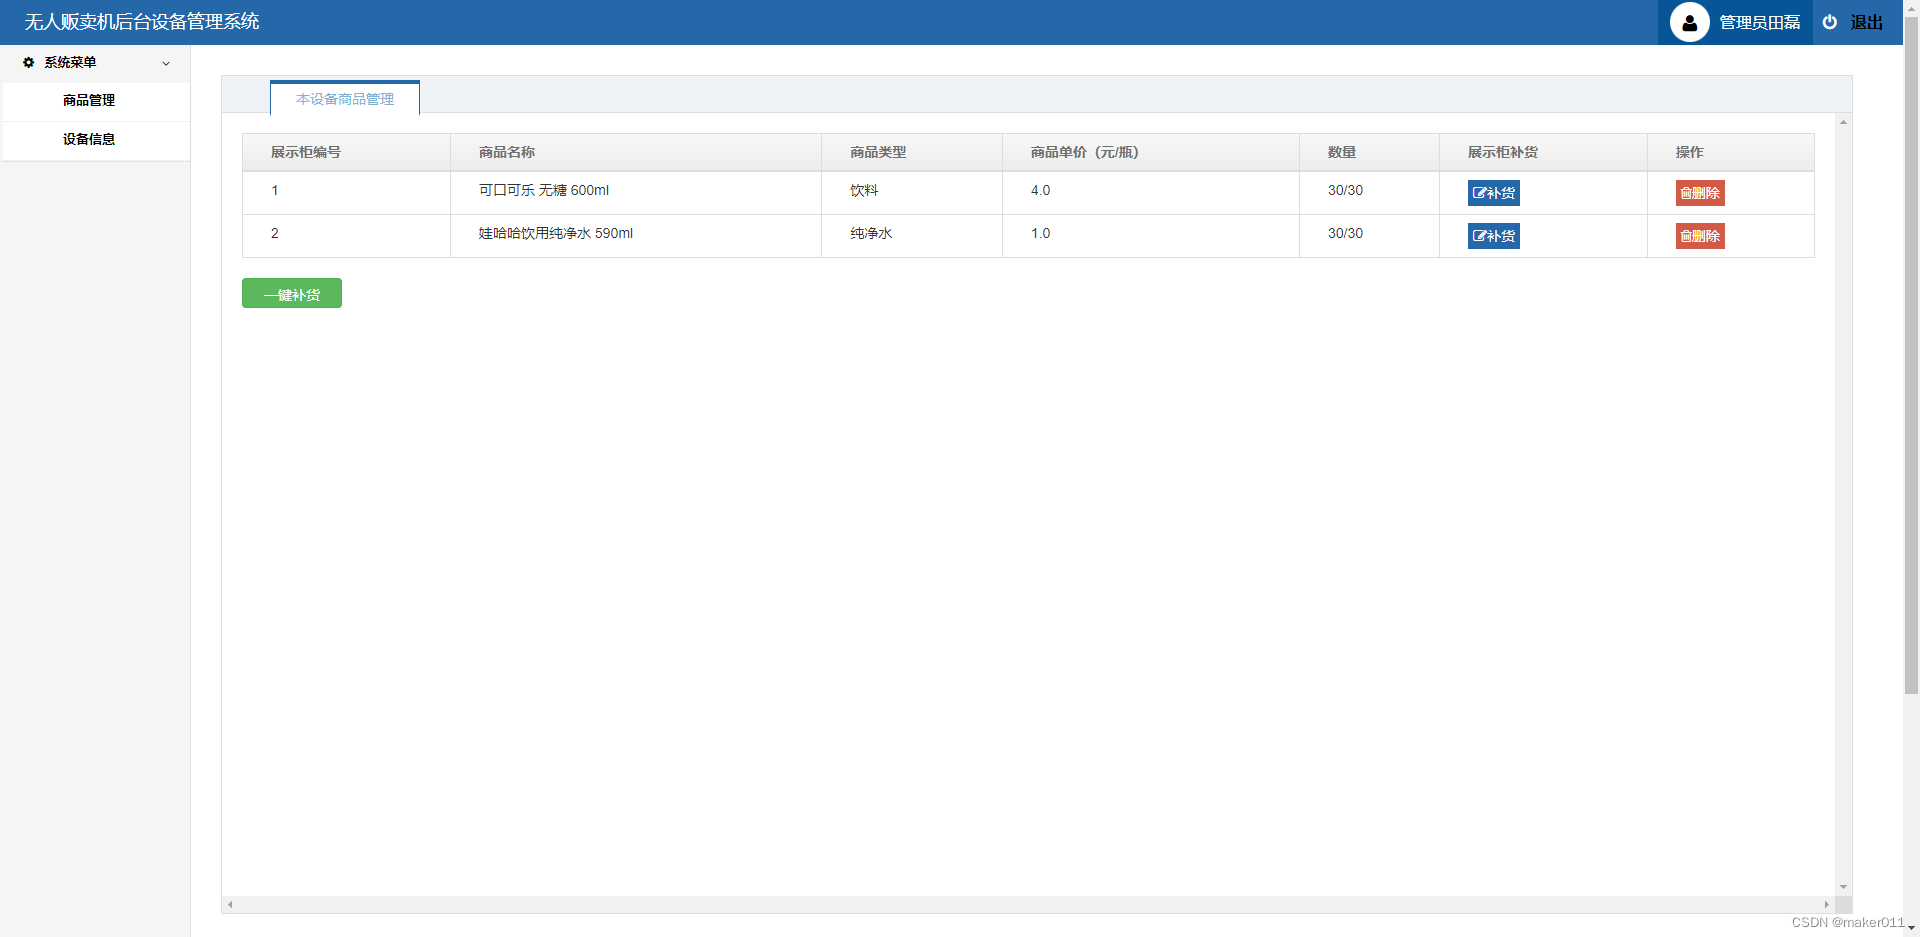Restock 可口可乐 无糖 600ml with 补货 button
The image size is (1920, 937).
[1493, 193]
